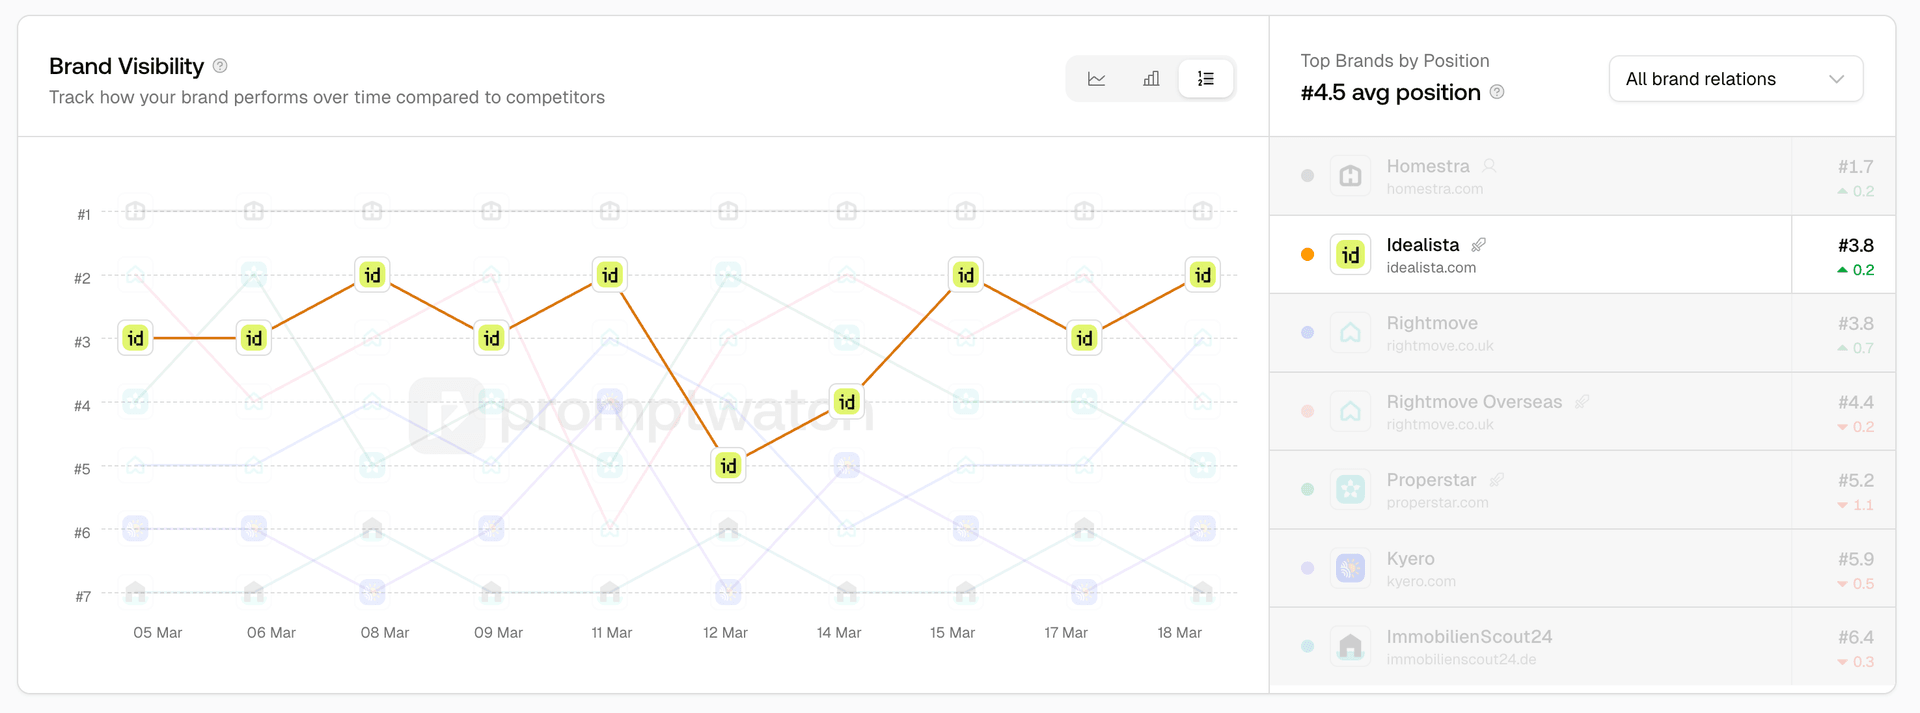
Task: Click the Properstar flower logo icon
Action: (x=1350, y=490)
